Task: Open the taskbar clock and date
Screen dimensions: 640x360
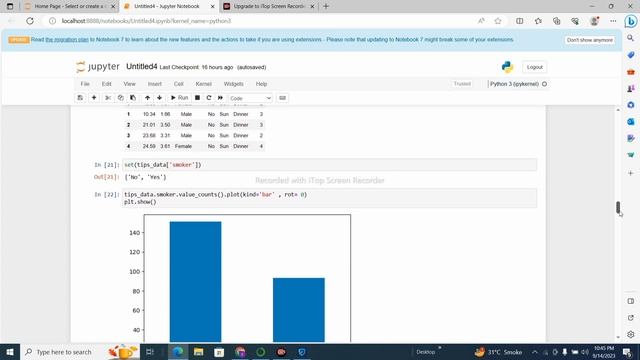Action: pyautogui.click(x=604, y=352)
